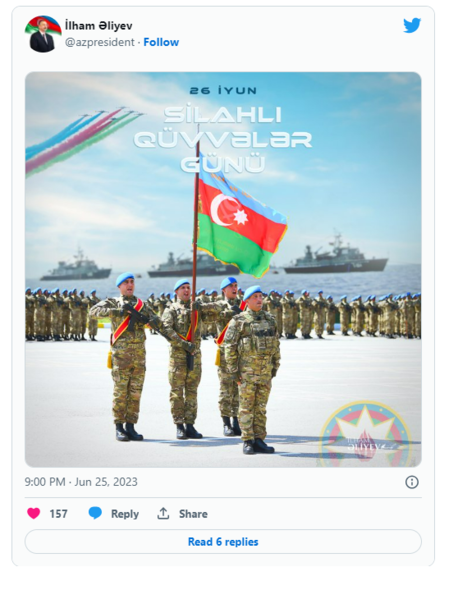Open İlham Əliyev profile avatar

(x=43, y=34)
